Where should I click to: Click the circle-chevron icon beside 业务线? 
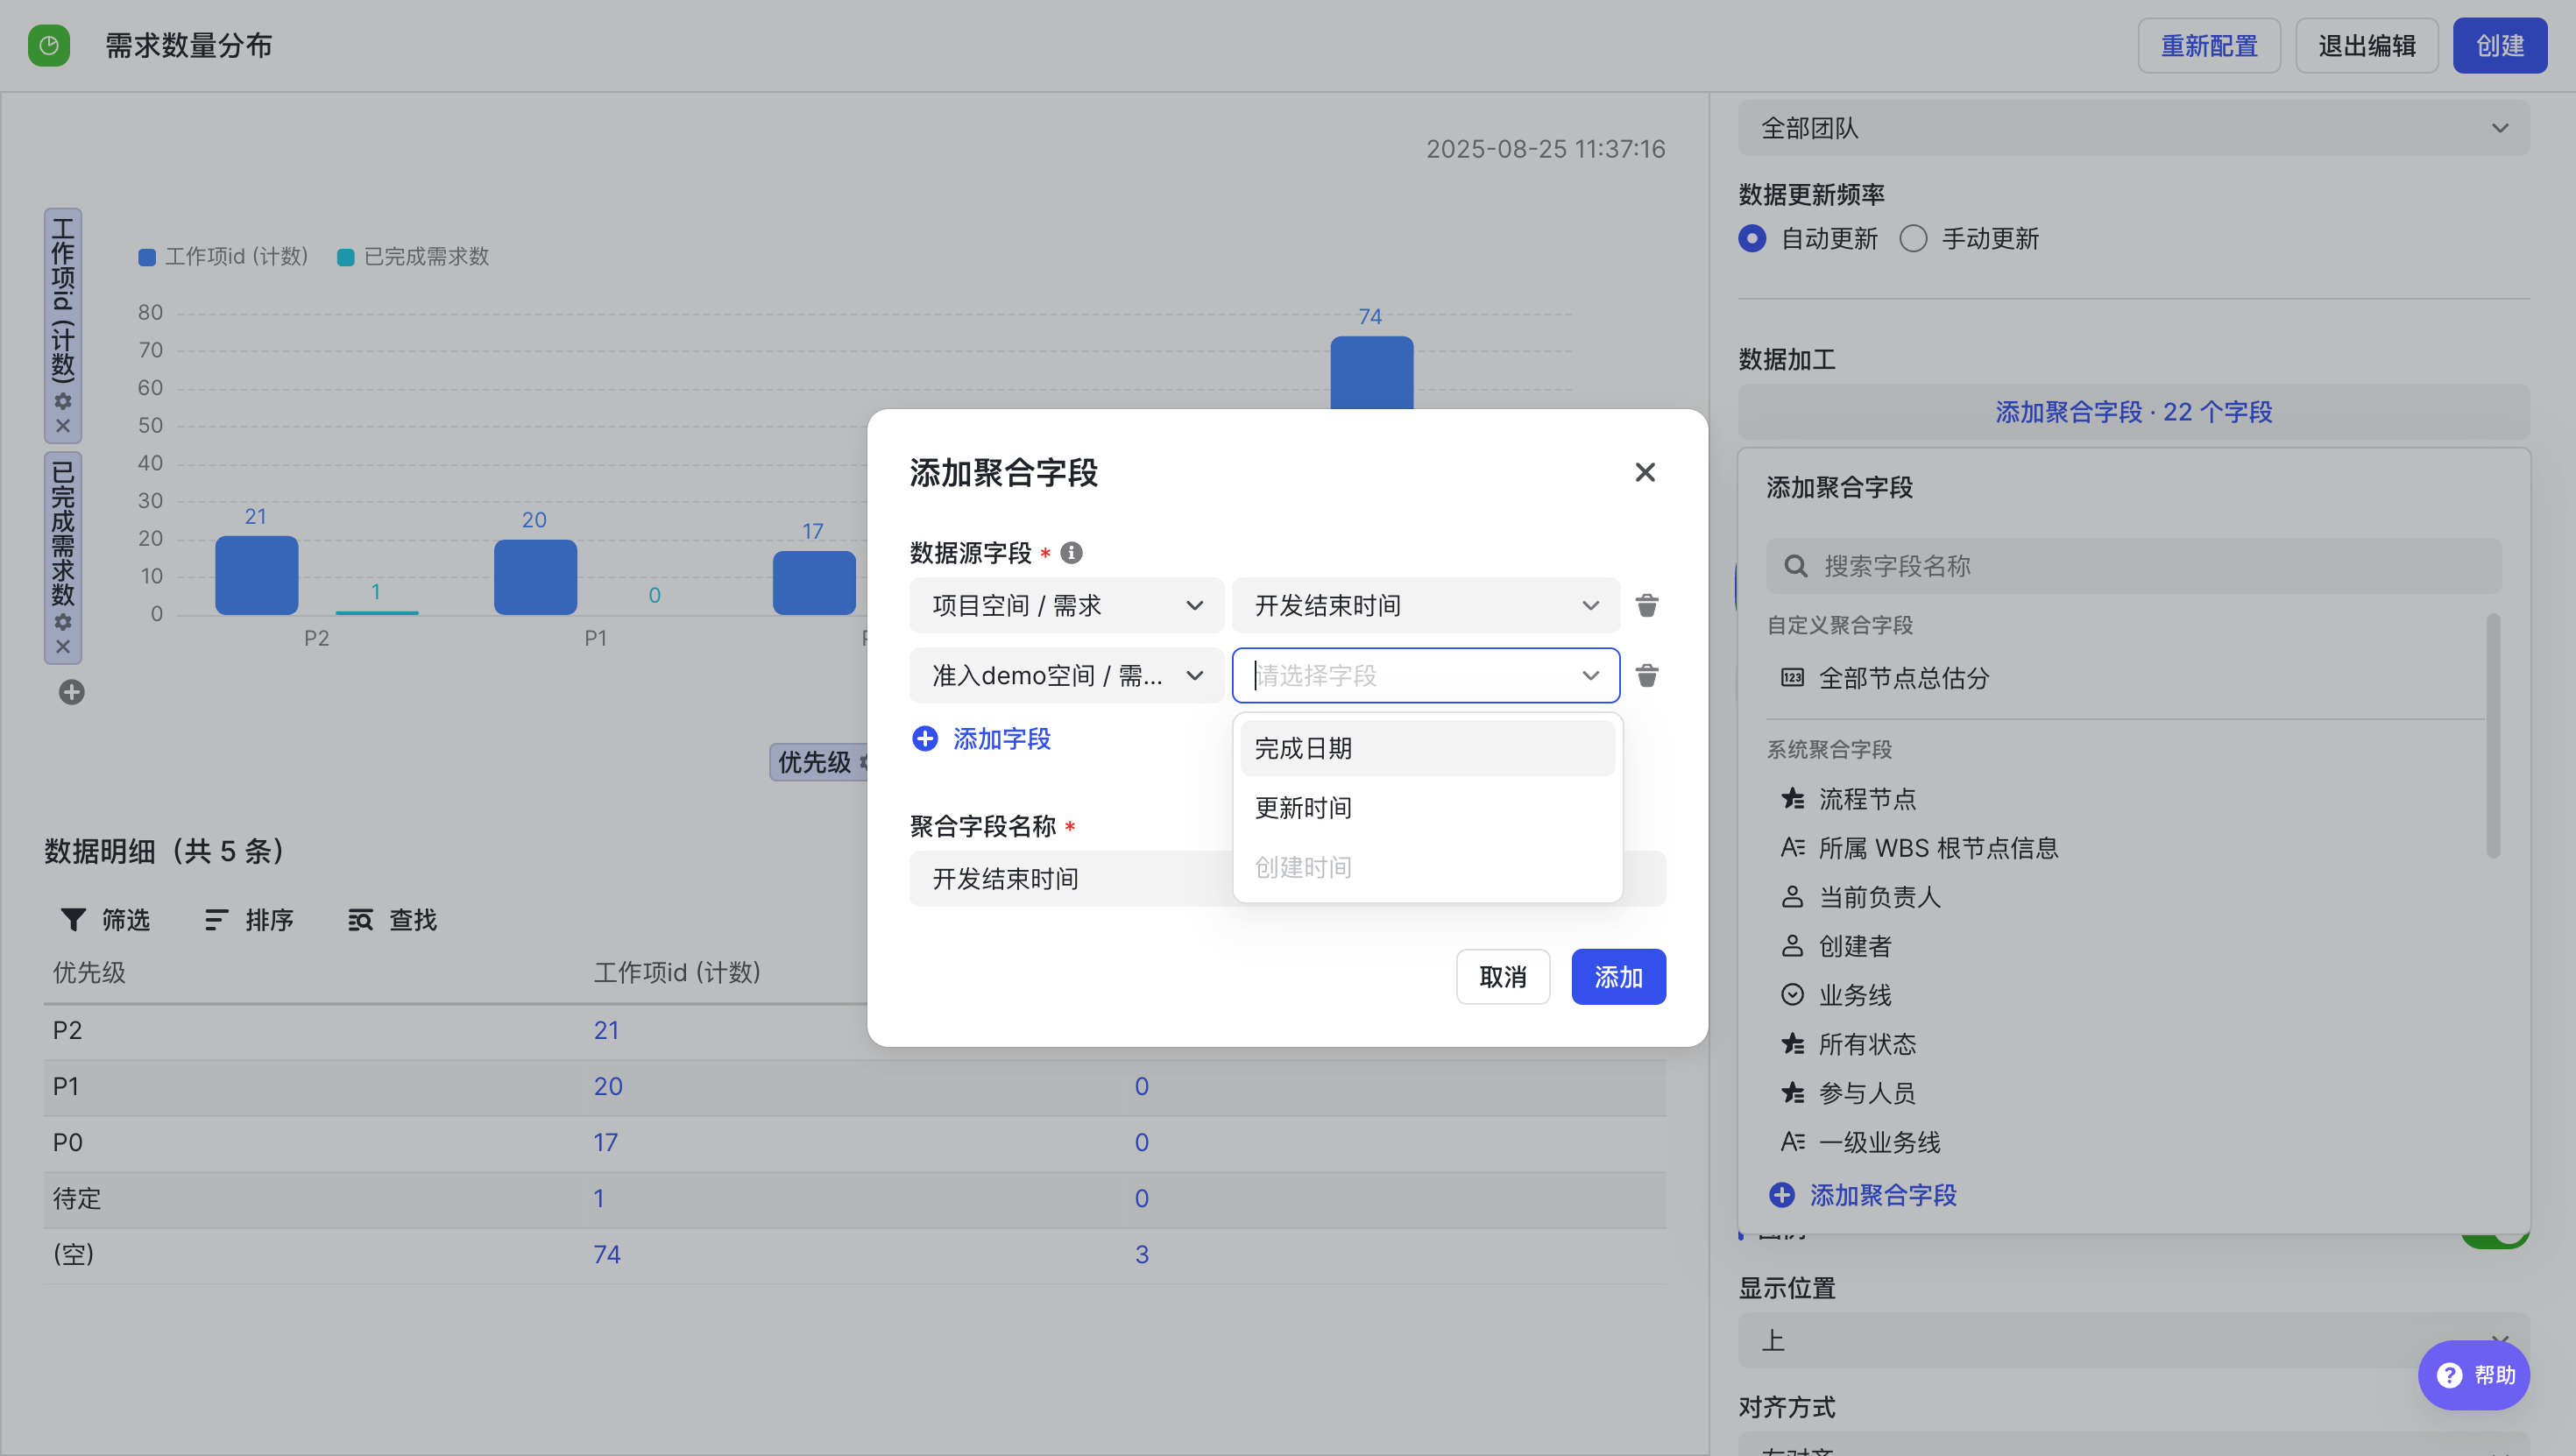point(1792,995)
